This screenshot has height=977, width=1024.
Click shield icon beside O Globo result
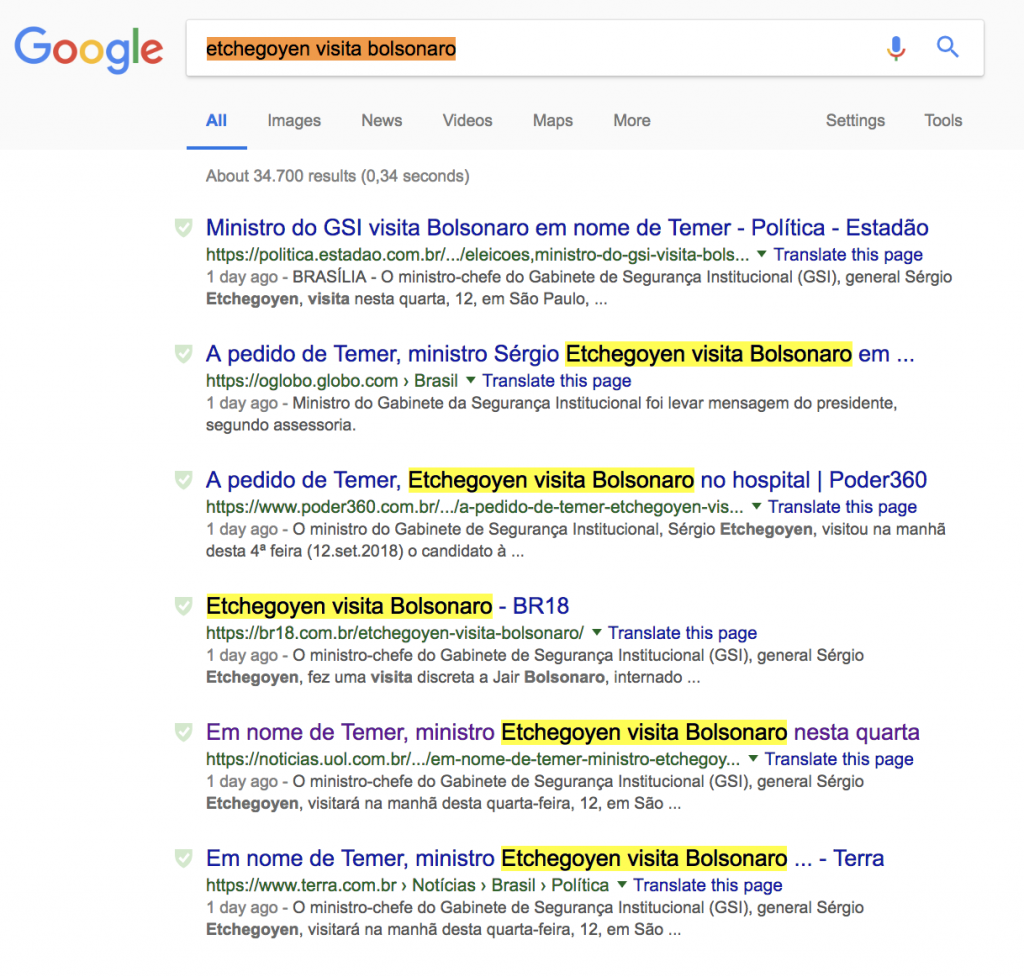pos(183,354)
